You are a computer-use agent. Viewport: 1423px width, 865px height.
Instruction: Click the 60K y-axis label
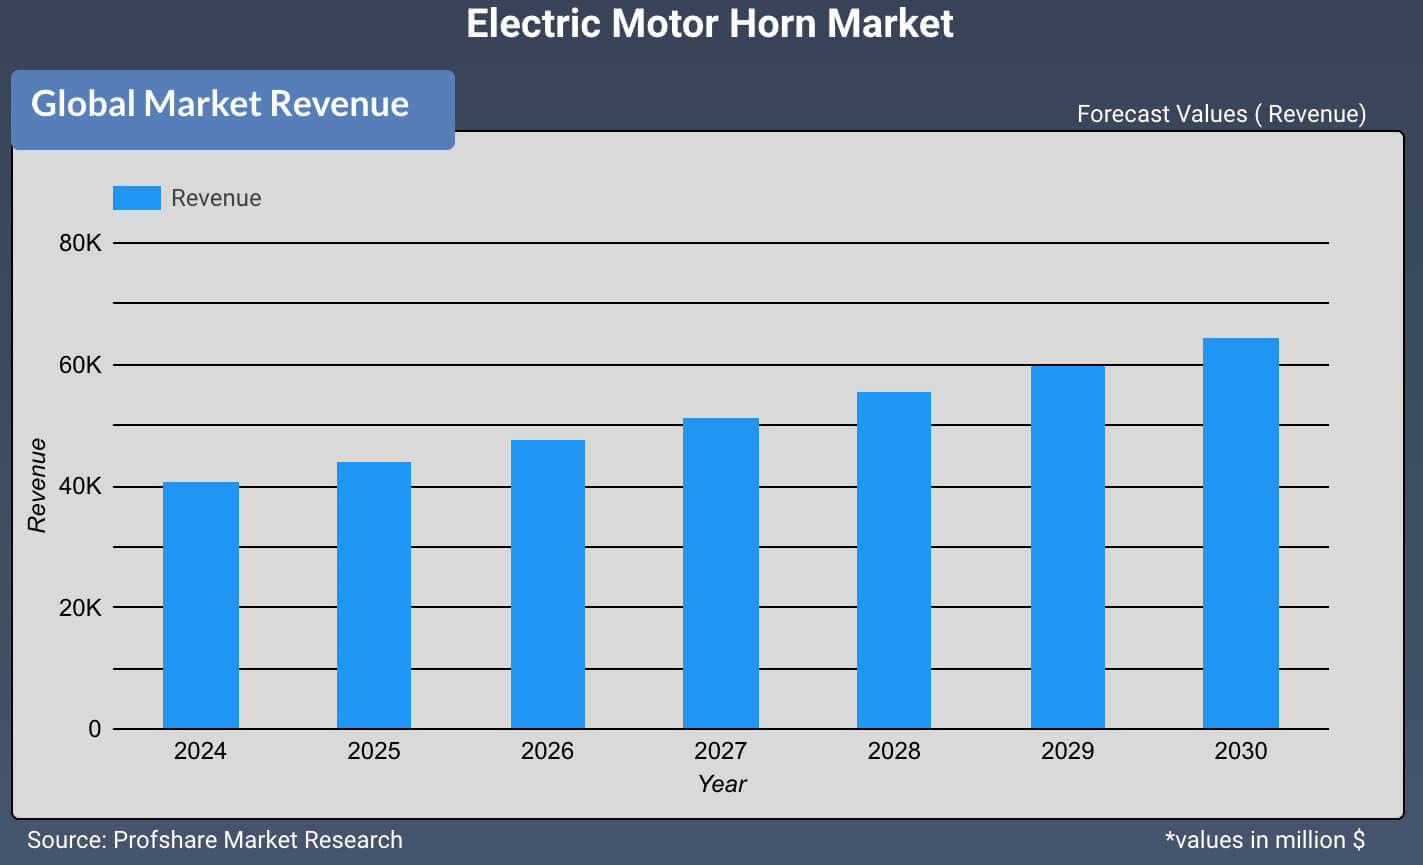pos(80,365)
